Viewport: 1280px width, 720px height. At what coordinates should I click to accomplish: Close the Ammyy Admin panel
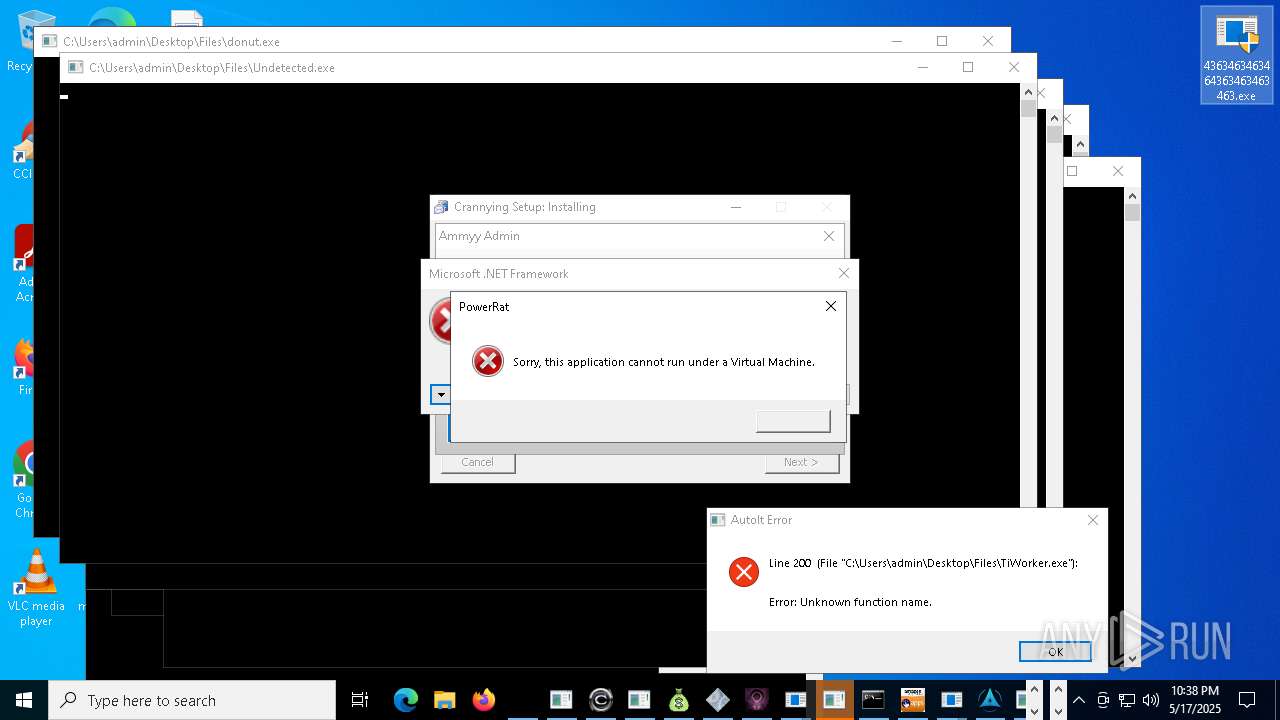[829, 236]
